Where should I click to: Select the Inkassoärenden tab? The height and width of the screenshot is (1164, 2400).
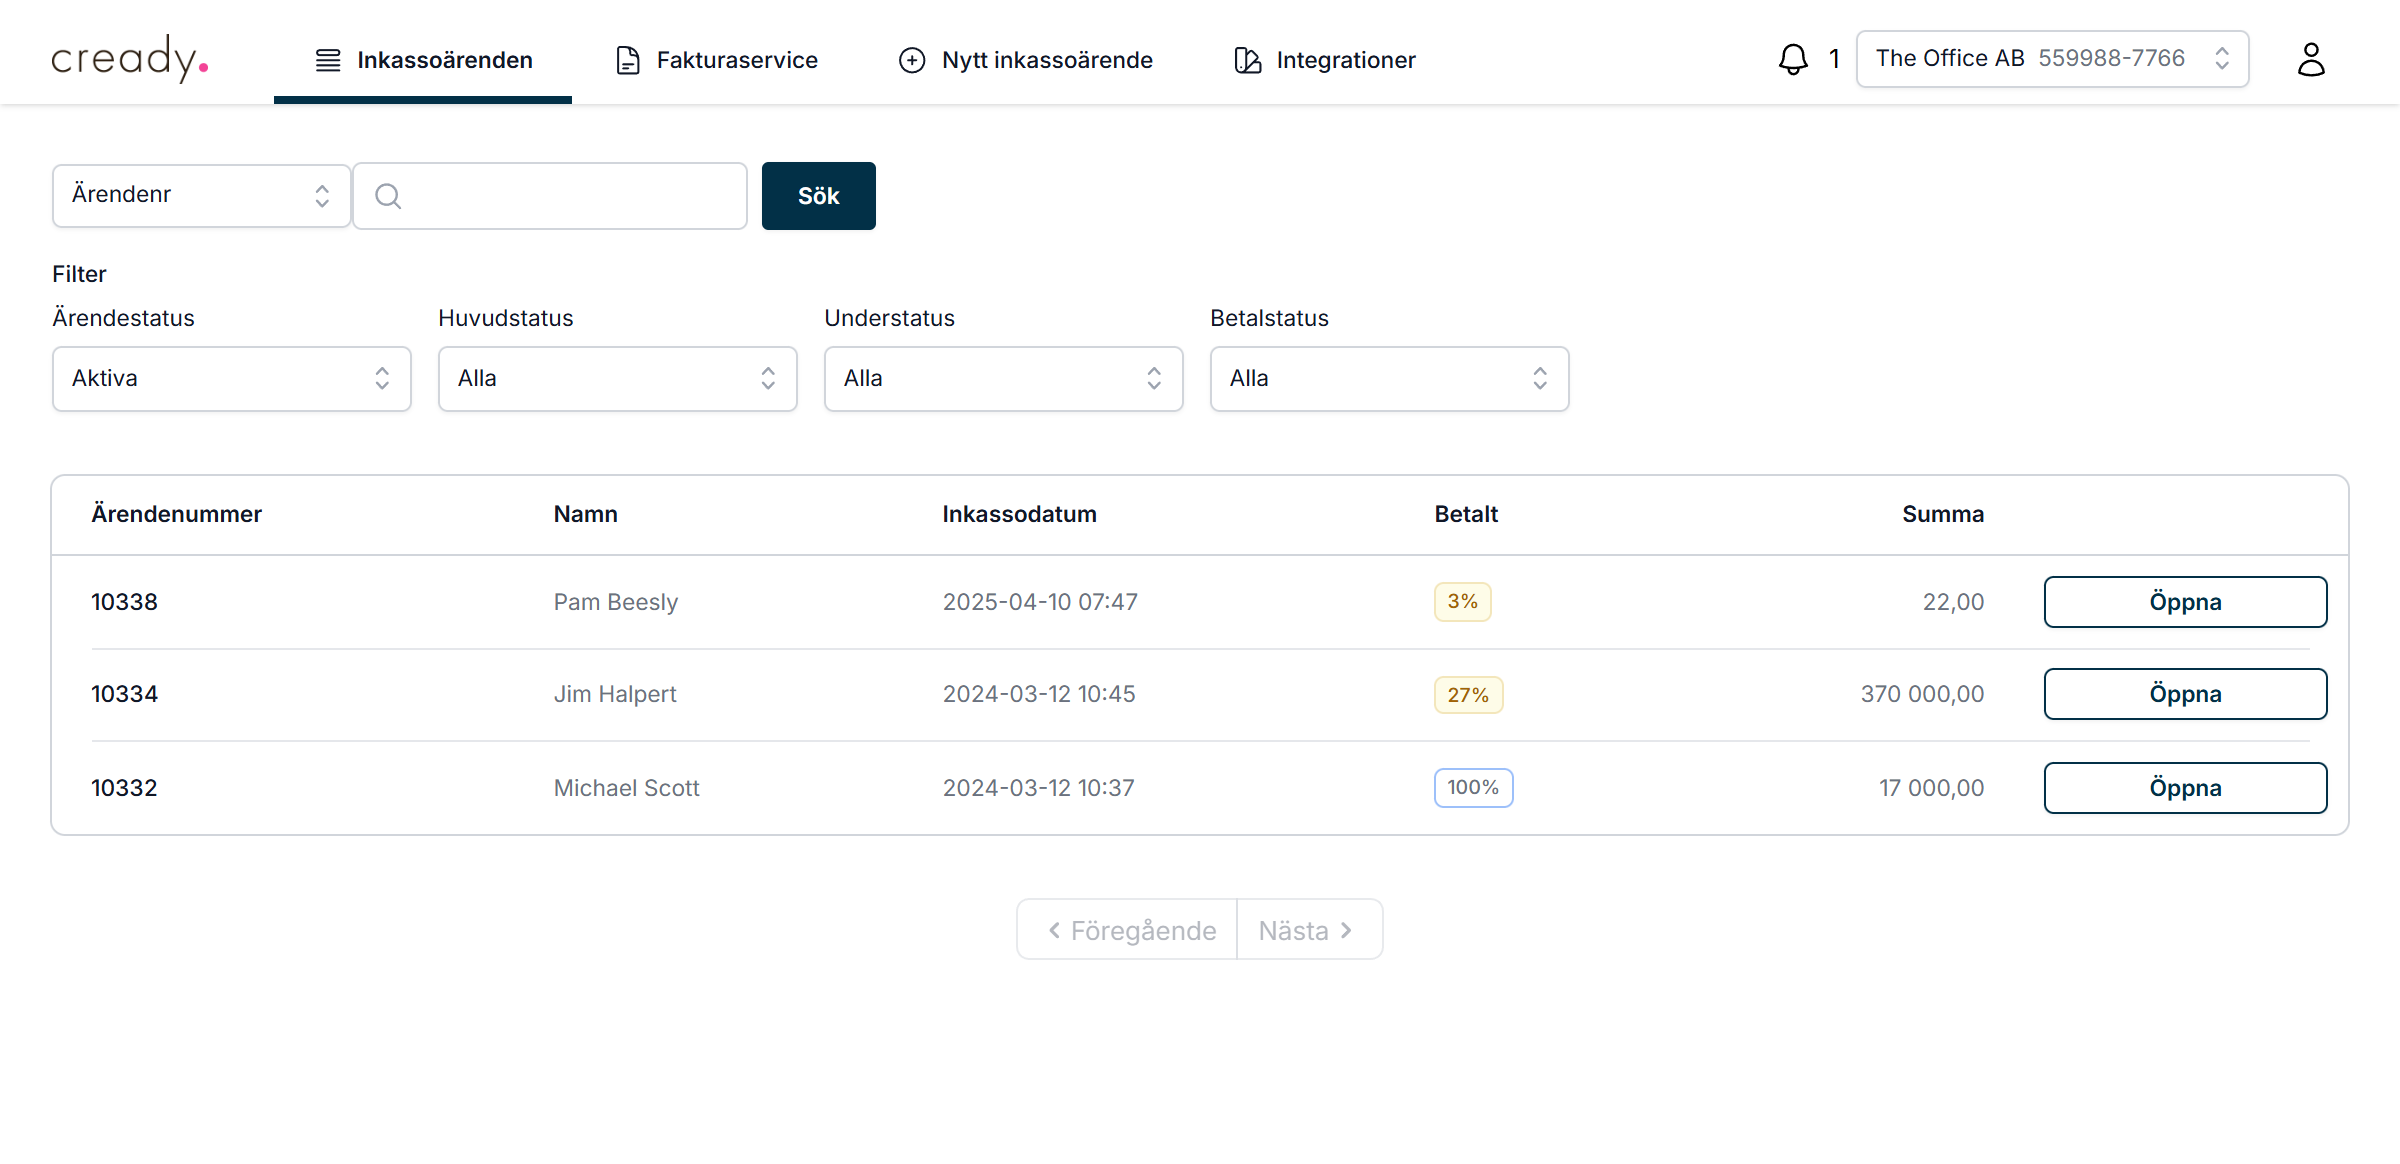445,59
